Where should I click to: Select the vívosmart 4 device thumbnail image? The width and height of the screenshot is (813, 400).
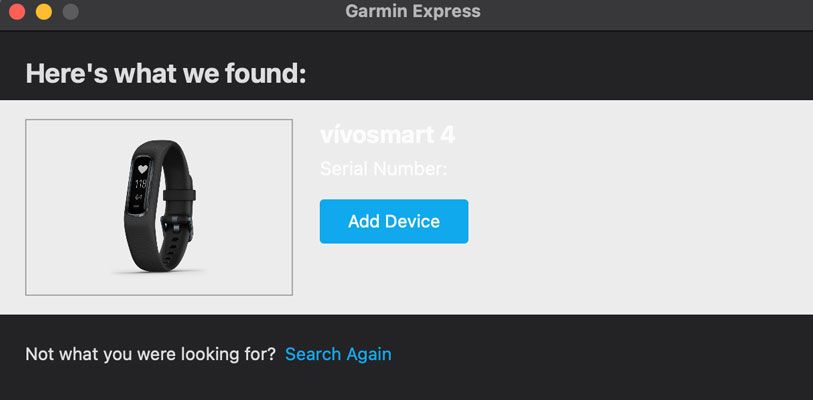(159, 207)
